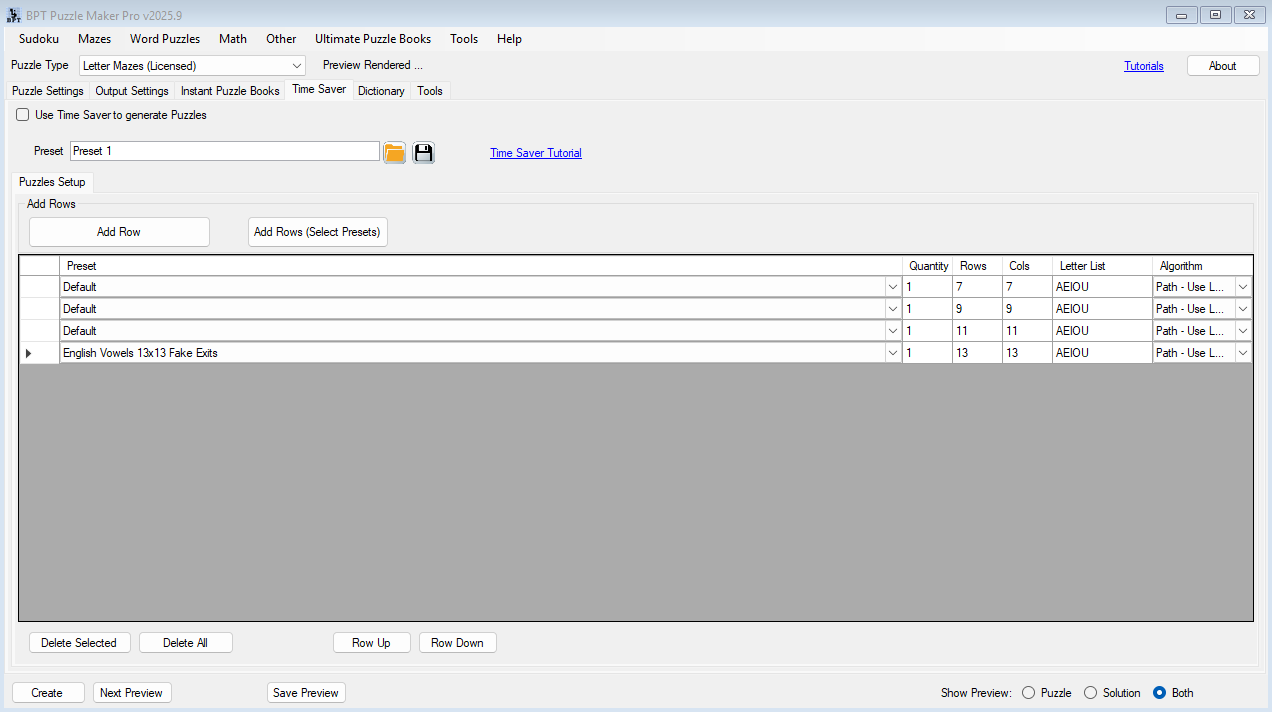Open the Time Saver Tutorial link

coord(536,153)
